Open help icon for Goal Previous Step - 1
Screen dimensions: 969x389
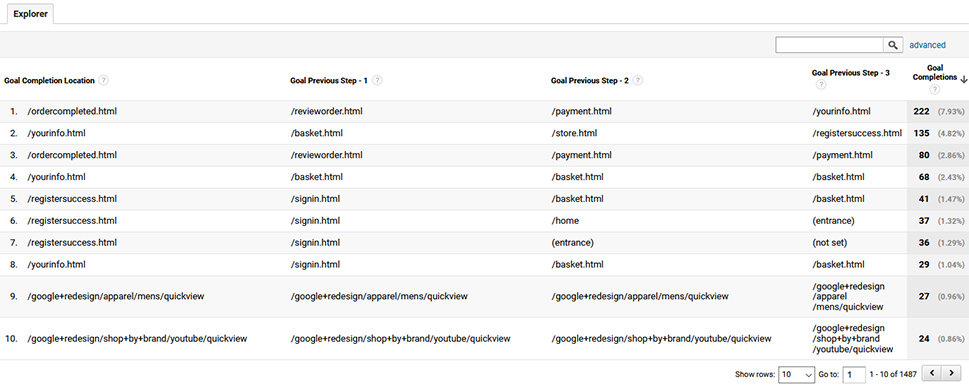[376, 80]
